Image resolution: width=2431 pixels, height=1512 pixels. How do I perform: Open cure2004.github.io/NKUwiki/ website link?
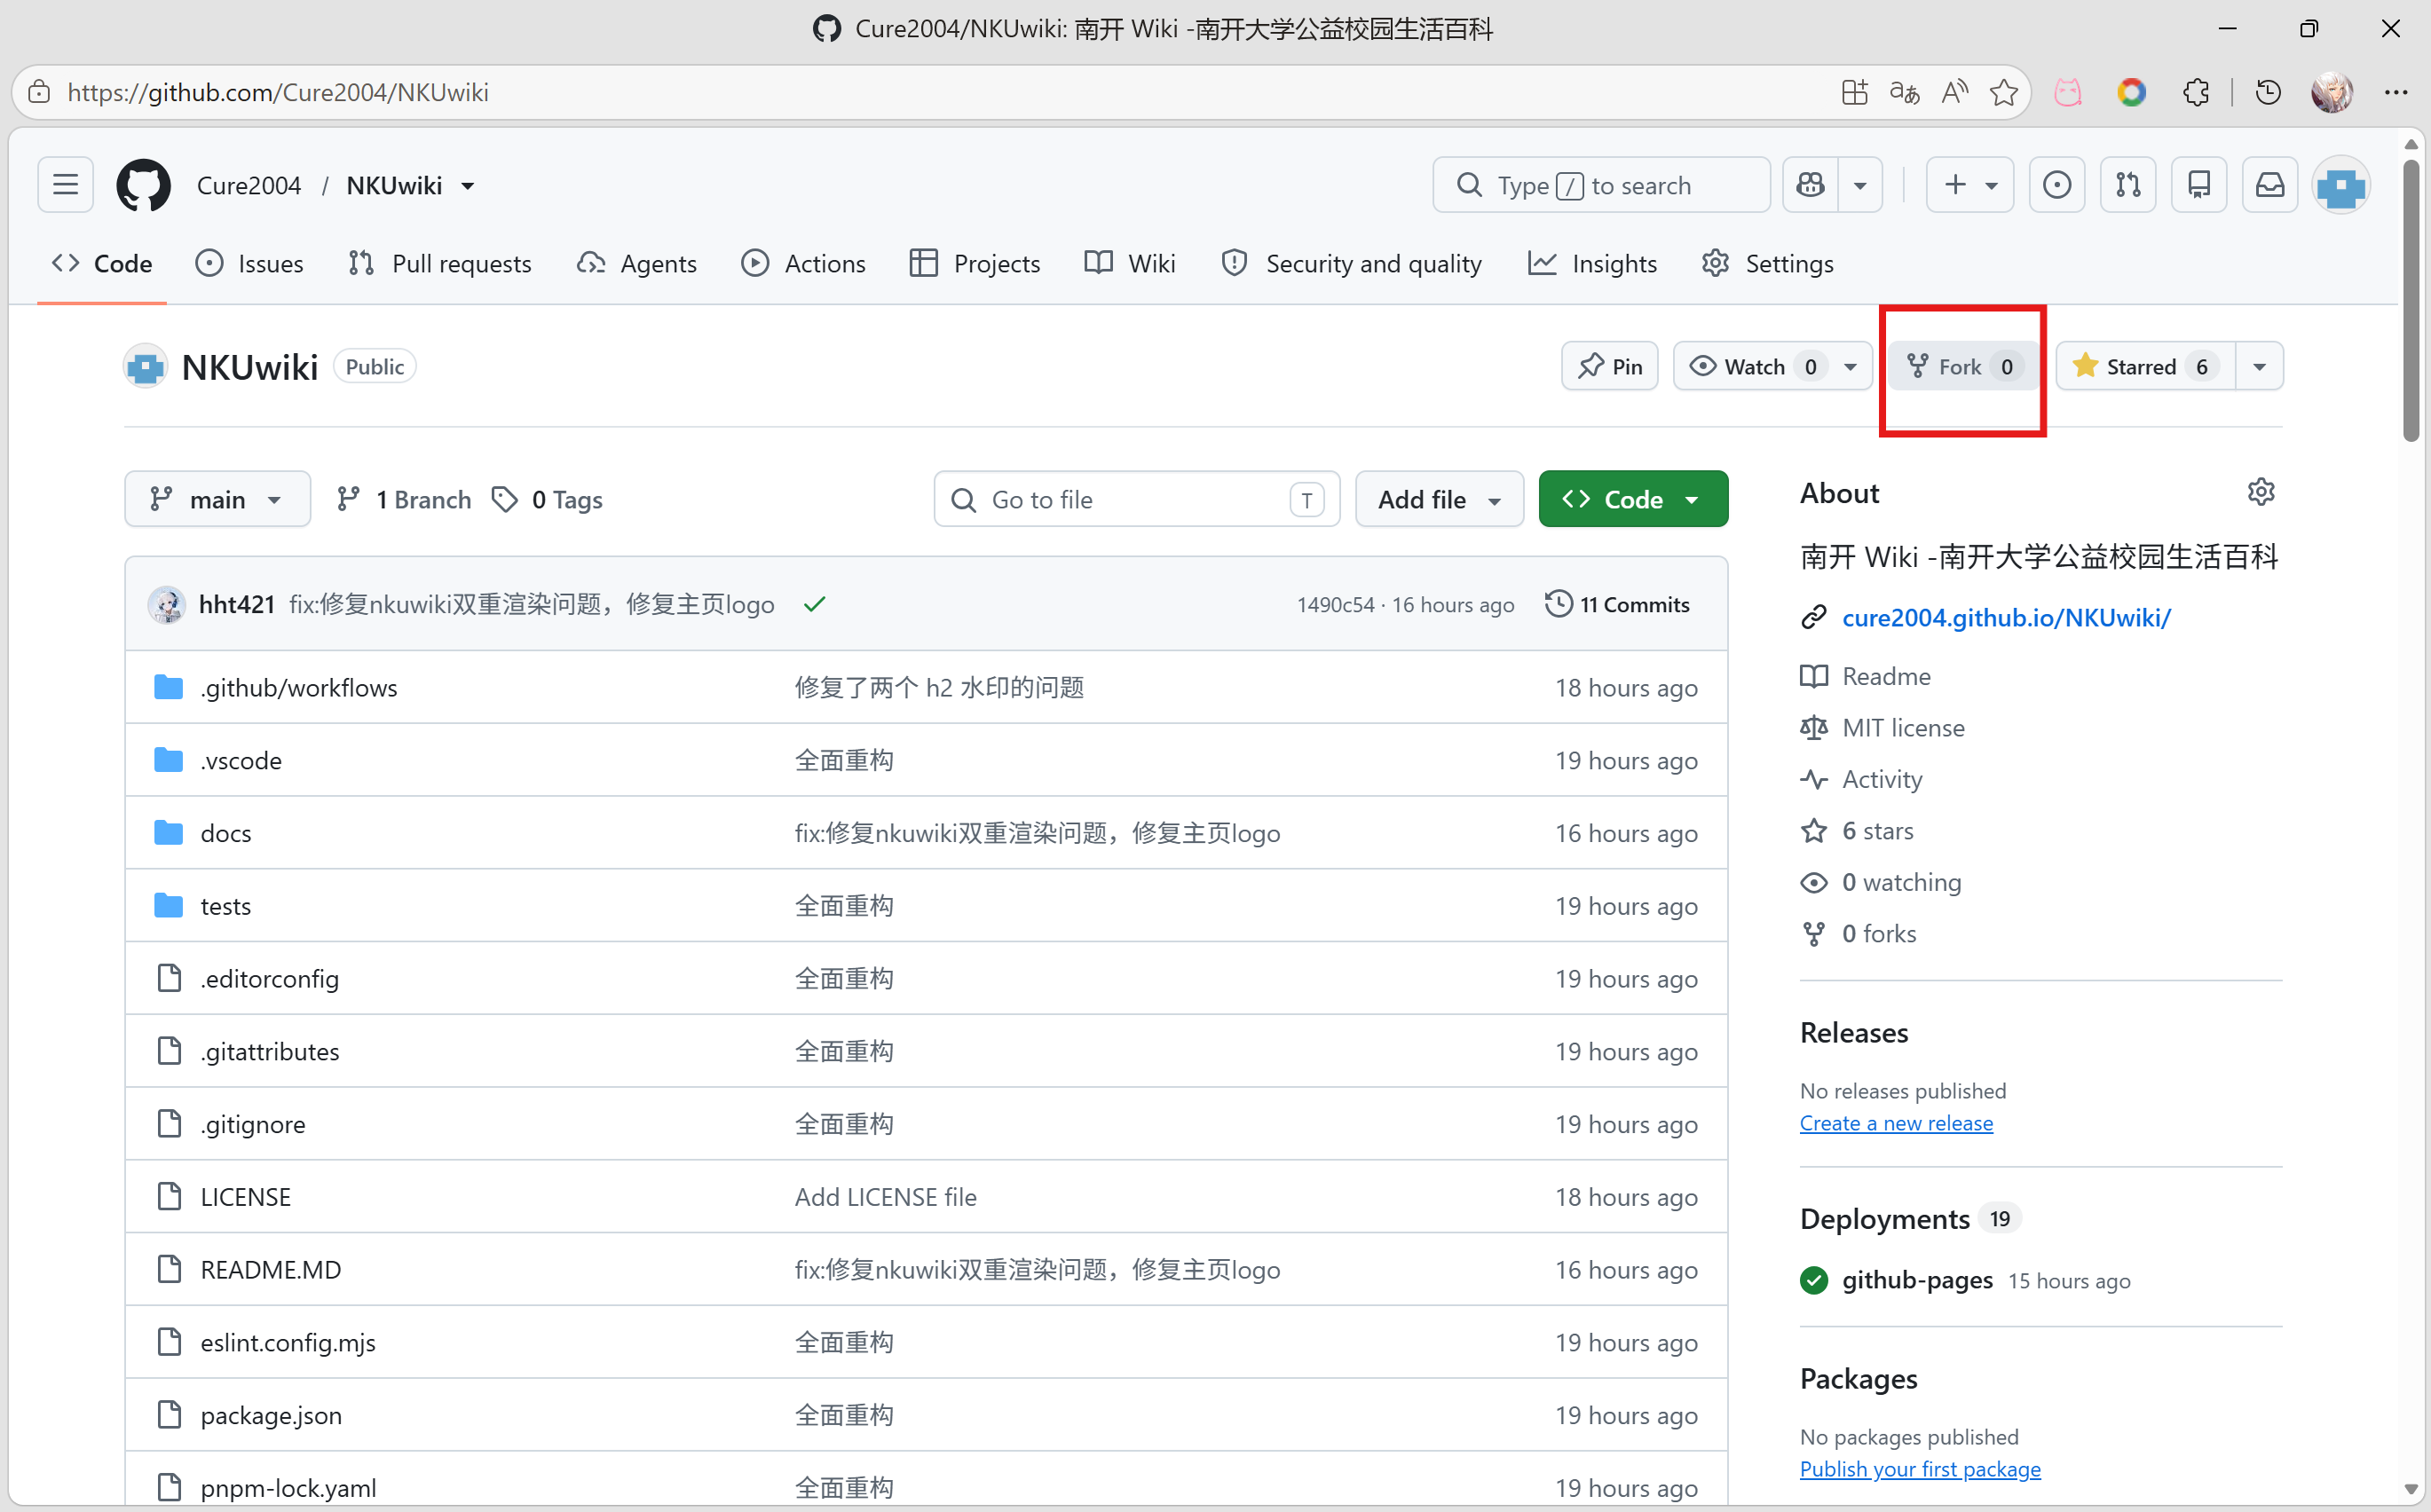(x=2006, y=618)
